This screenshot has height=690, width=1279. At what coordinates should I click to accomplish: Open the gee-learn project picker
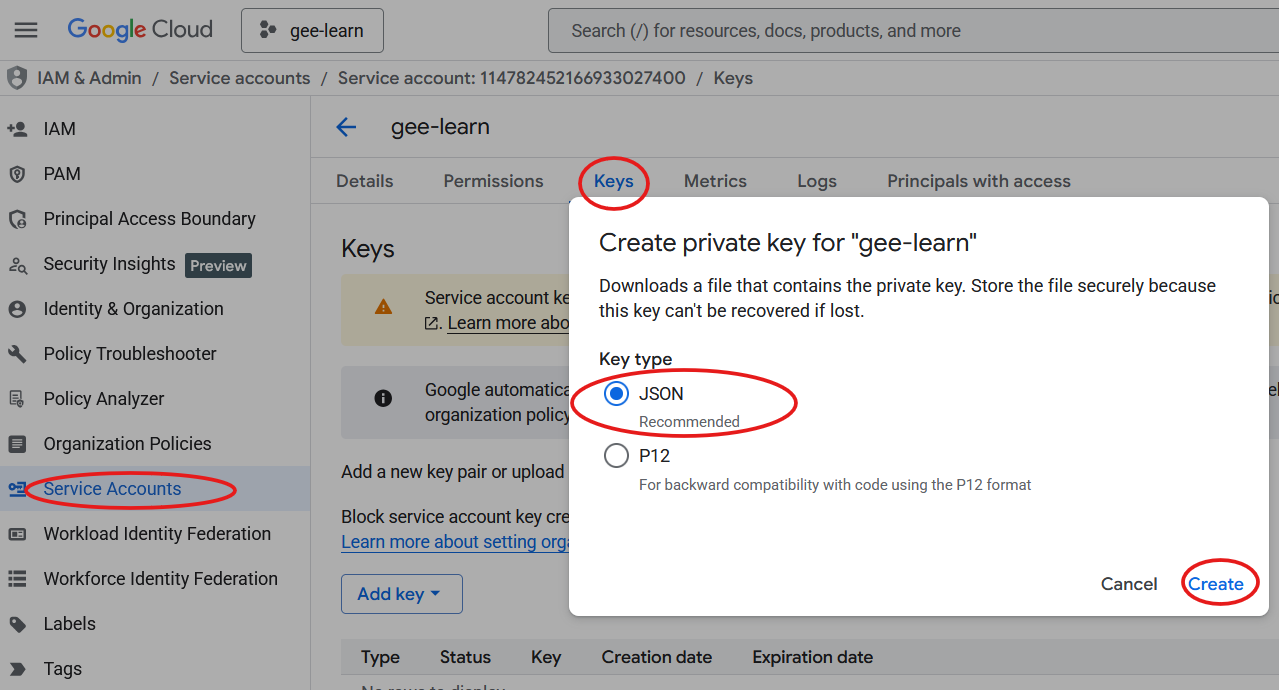(312, 30)
